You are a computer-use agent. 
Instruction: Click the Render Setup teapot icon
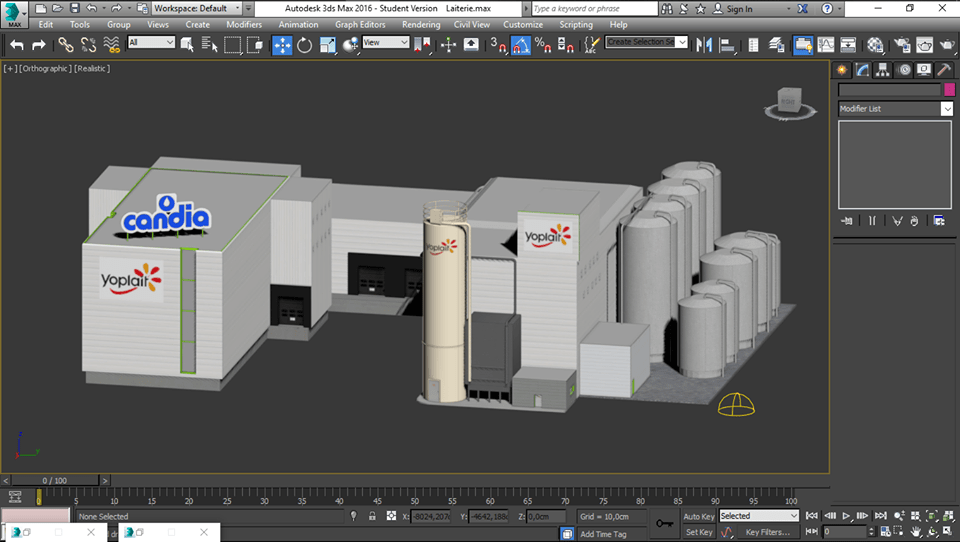tap(901, 44)
